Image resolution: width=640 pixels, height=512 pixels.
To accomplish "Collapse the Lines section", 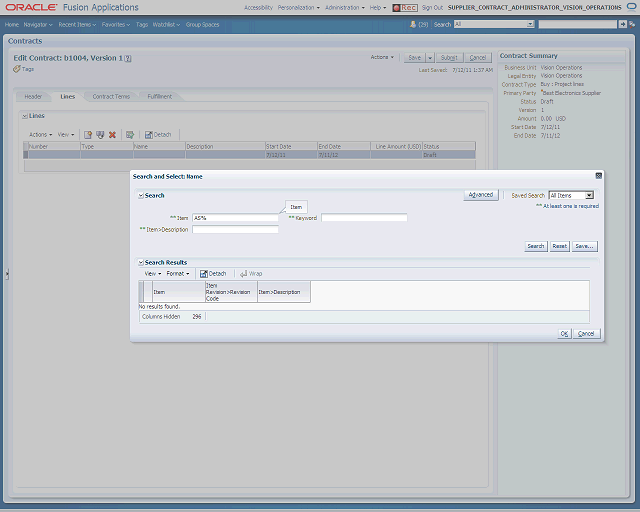I will coord(25,116).
